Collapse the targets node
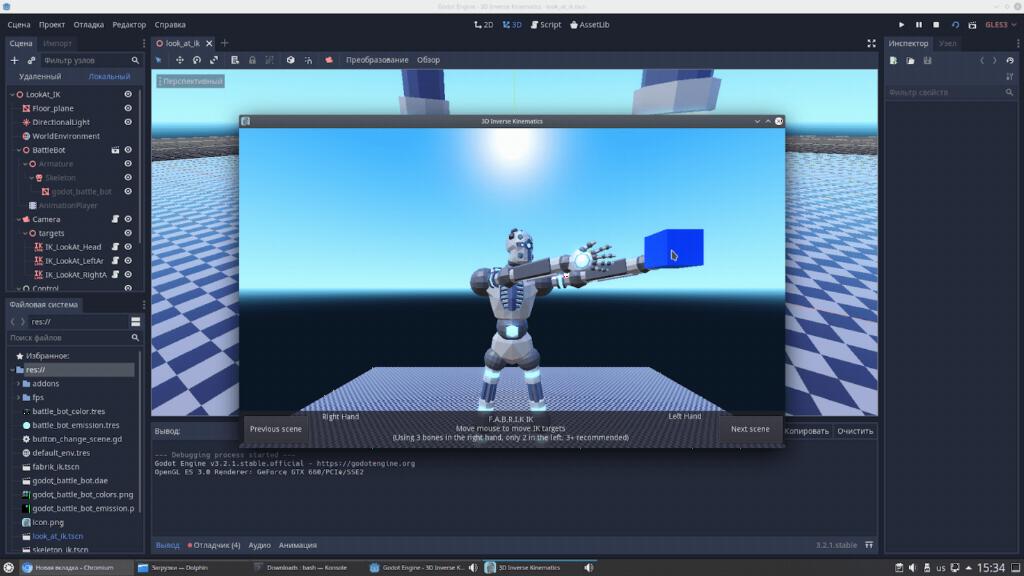Viewport: 1024px width, 576px height. pos(25,233)
